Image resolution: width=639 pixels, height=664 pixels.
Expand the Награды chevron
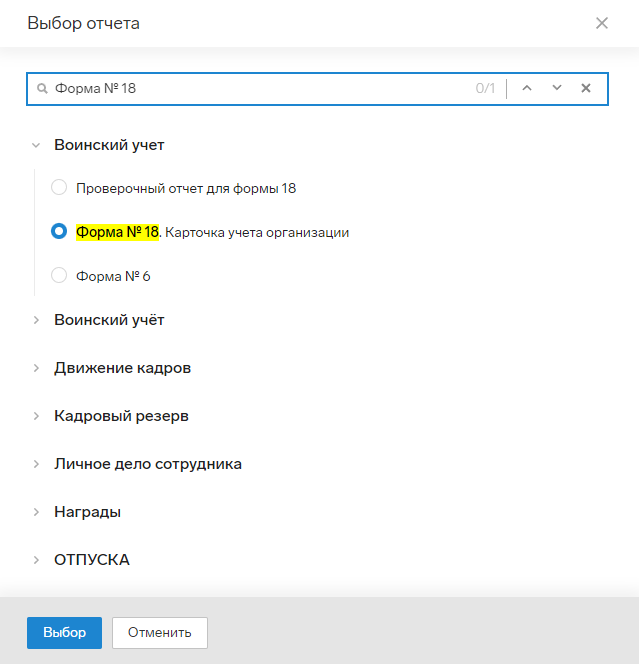36,512
